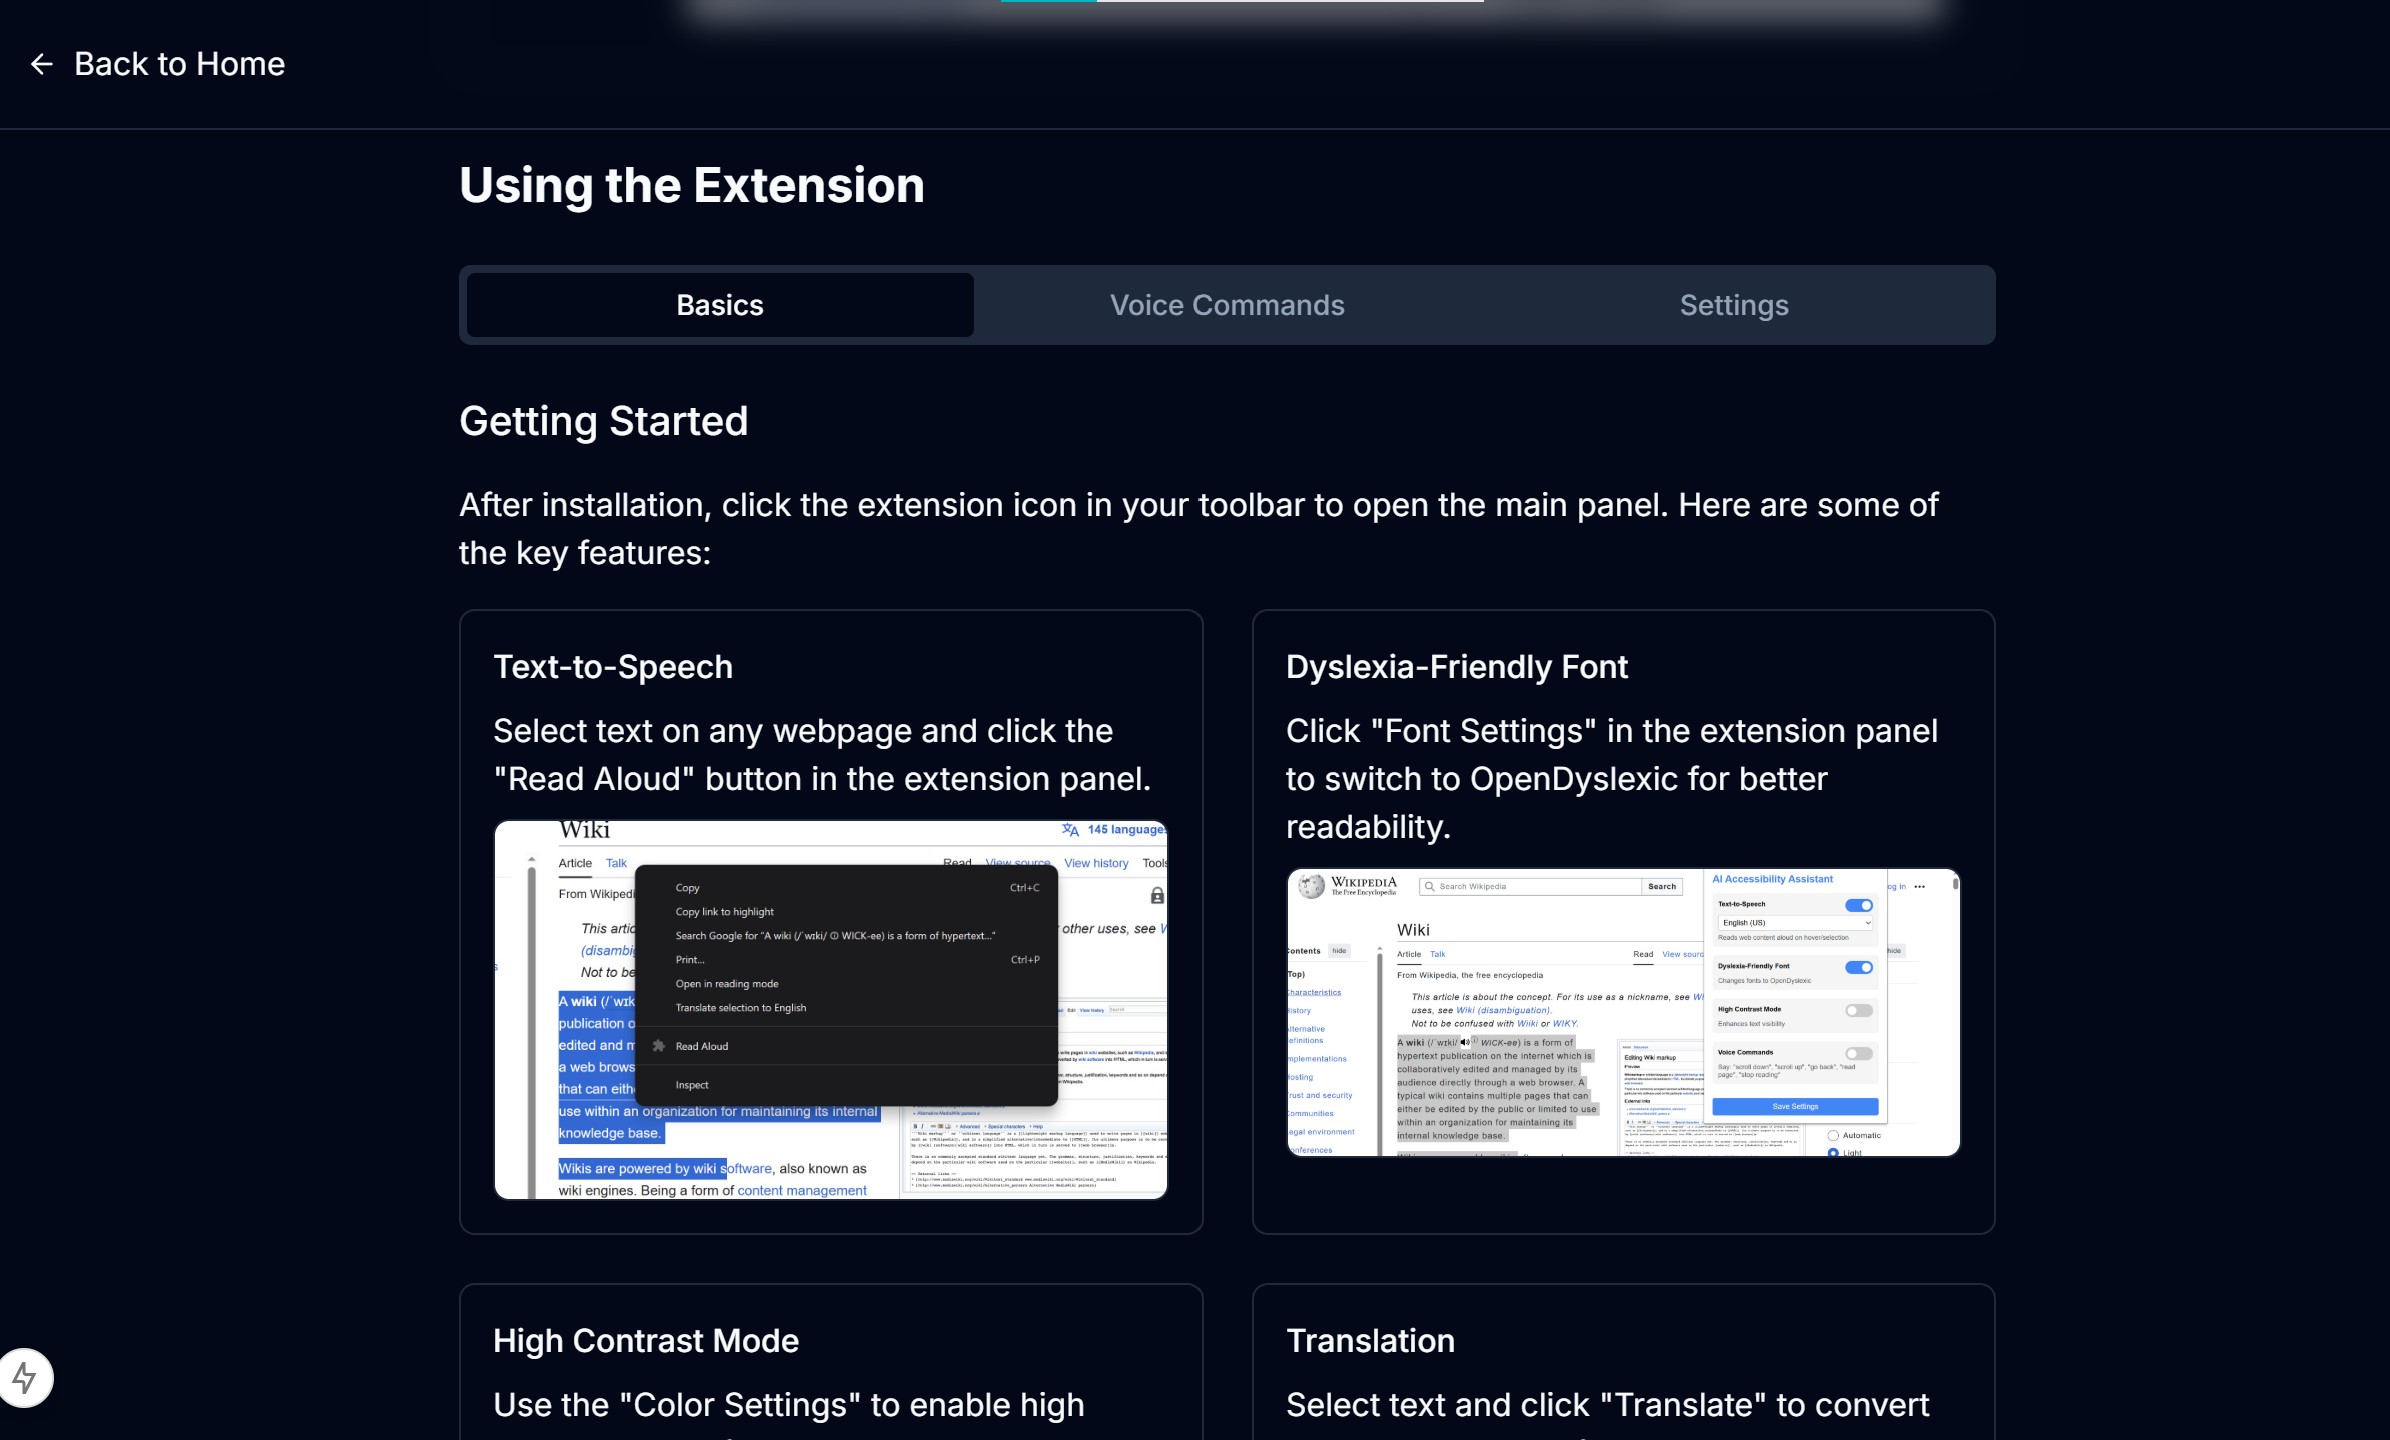Click the puzzle piece icon beside Read Aloud
Image resolution: width=2390 pixels, height=1440 pixels.
point(659,1046)
